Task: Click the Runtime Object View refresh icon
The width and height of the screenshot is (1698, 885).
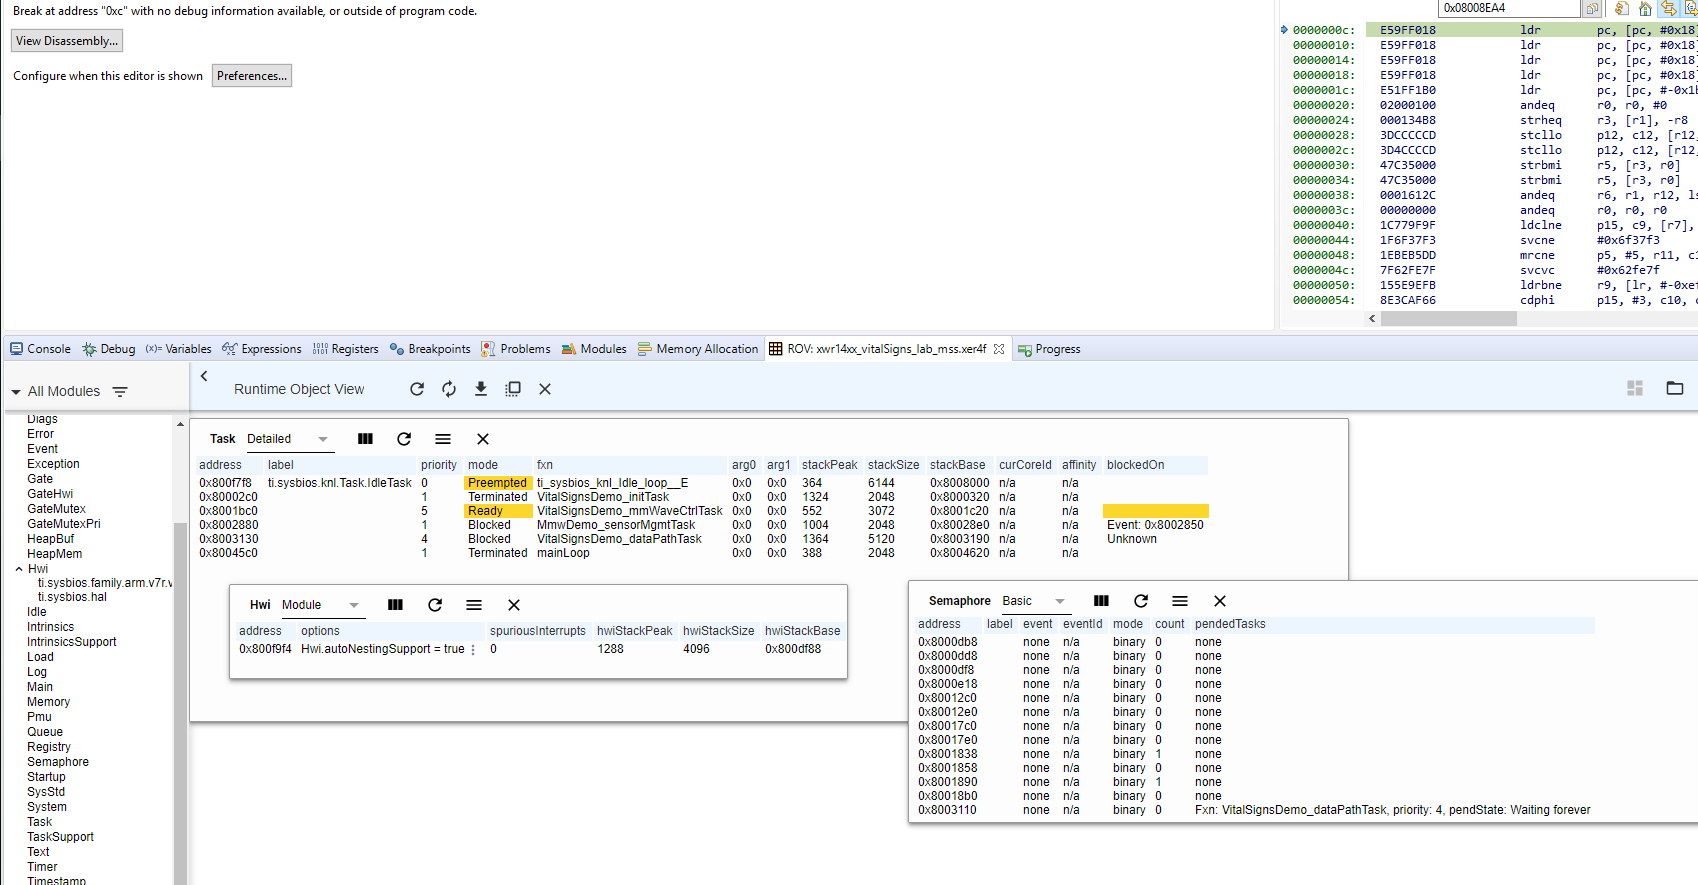Action: pos(417,389)
